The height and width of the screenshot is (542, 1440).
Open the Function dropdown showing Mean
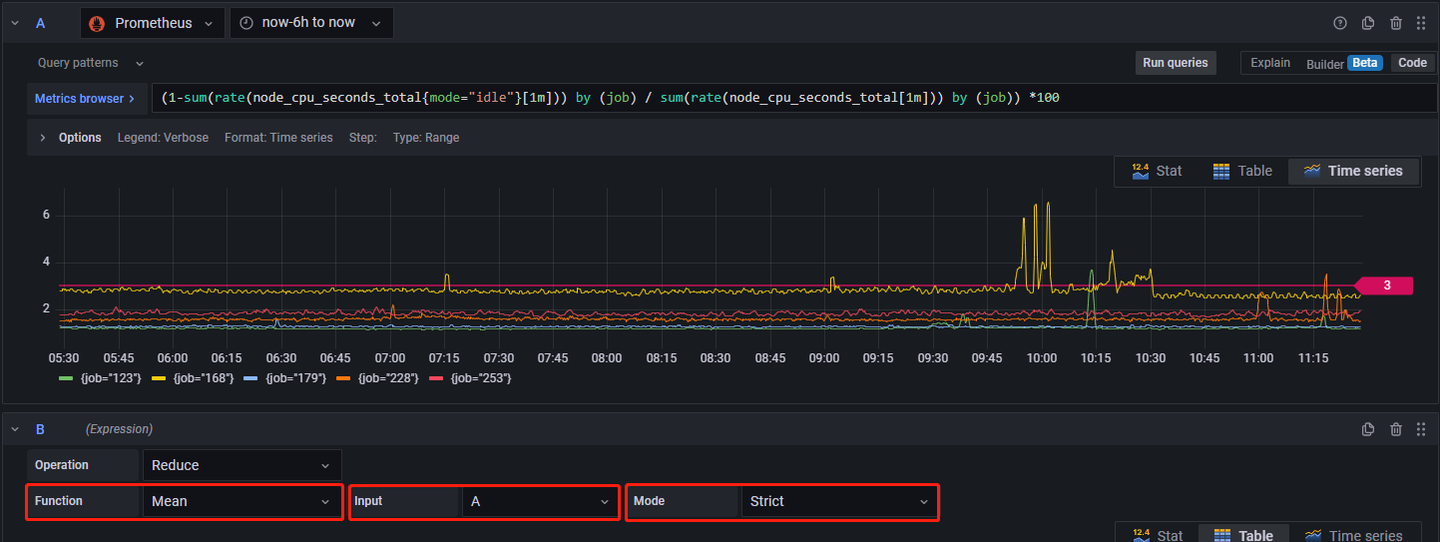coord(242,501)
